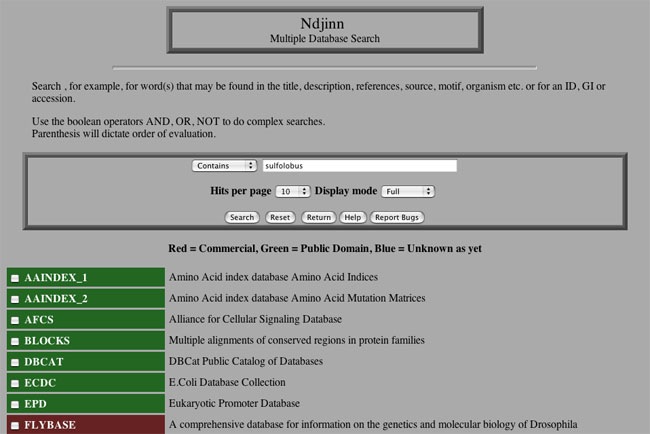
Task: Mark the EPD checkbox
Action: pos(16,404)
